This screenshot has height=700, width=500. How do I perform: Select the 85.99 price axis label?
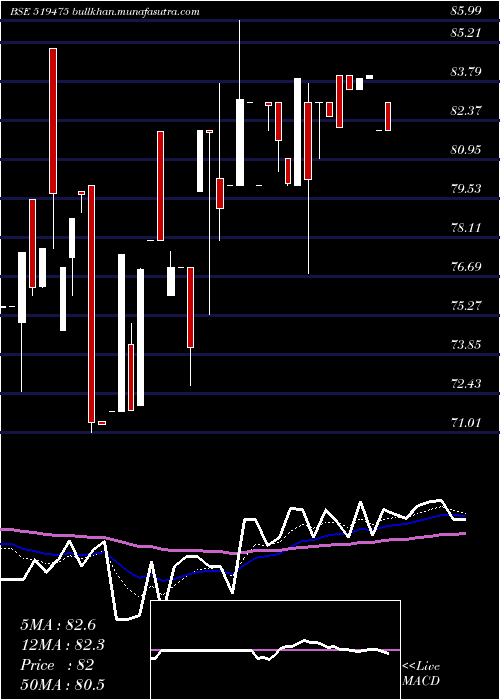[466, 12]
